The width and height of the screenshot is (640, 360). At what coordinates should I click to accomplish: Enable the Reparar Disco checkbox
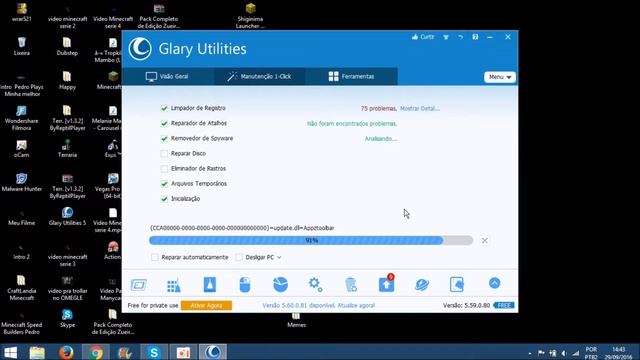tap(164, 153)
